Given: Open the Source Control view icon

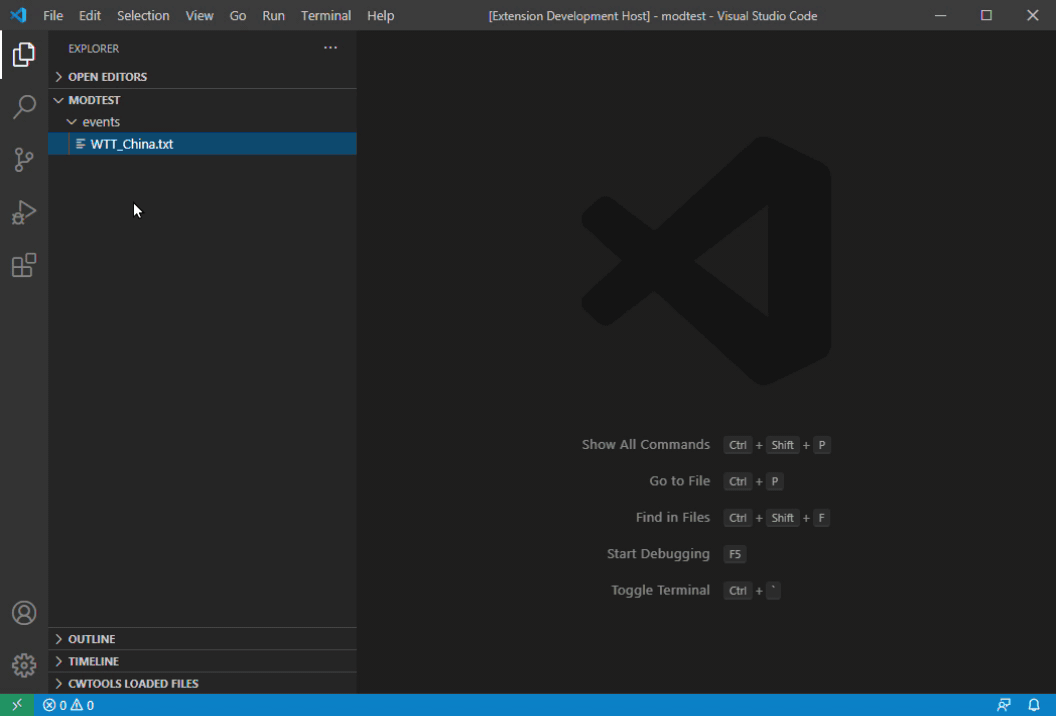Looking at the screenshot, I should [x=24, y=160].
